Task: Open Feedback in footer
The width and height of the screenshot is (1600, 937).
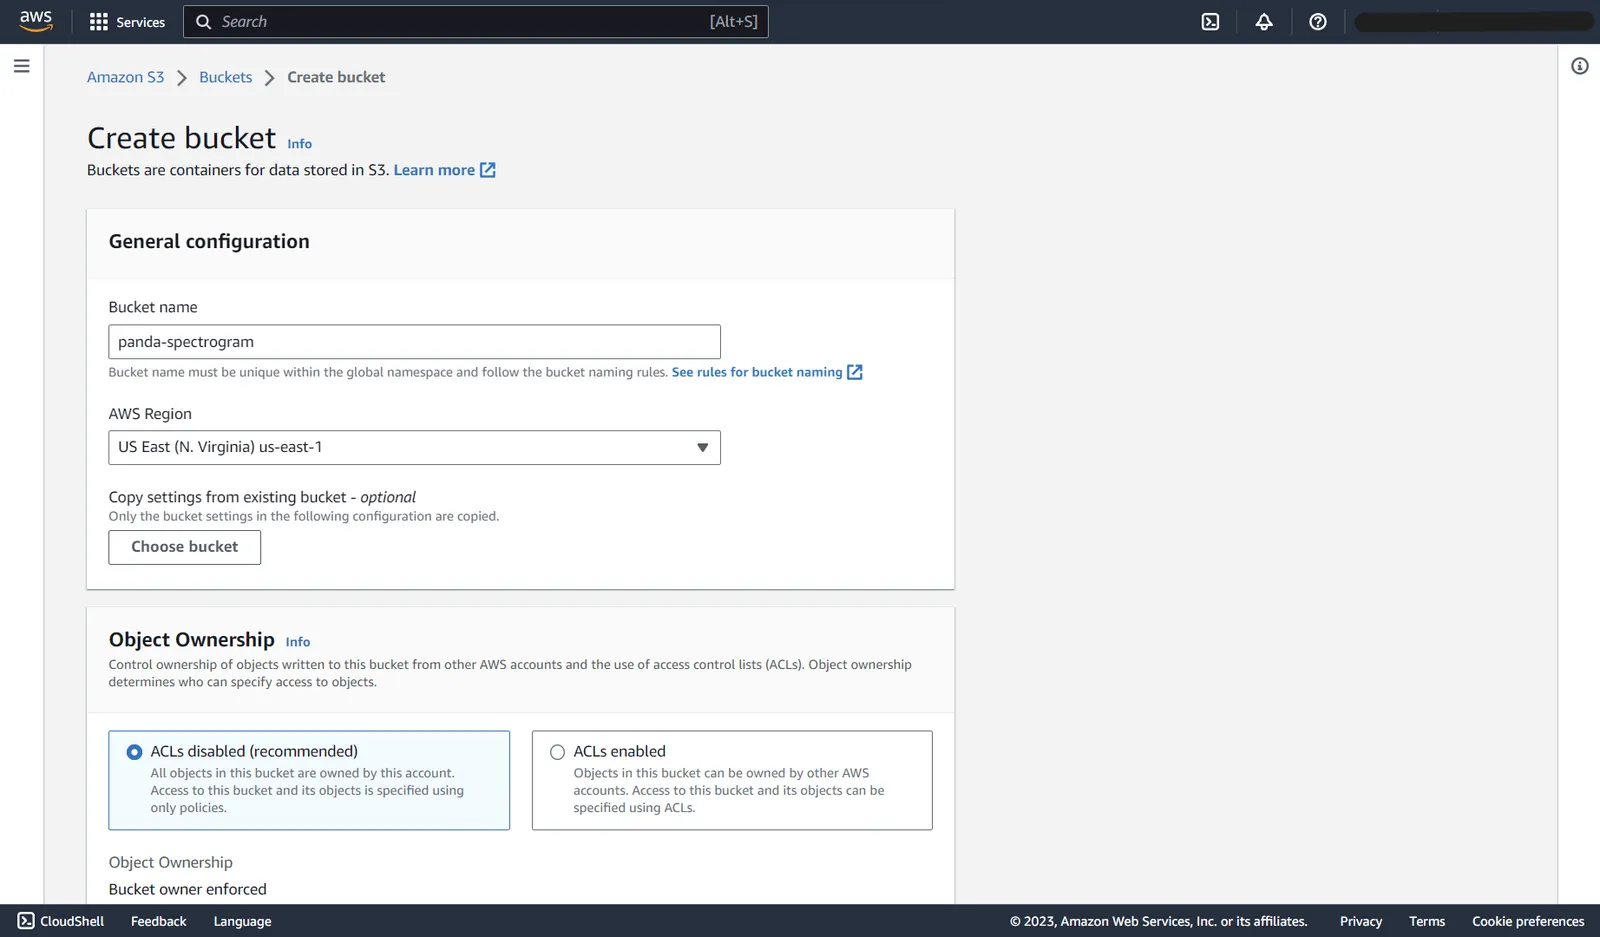Action: pos(159,921)
